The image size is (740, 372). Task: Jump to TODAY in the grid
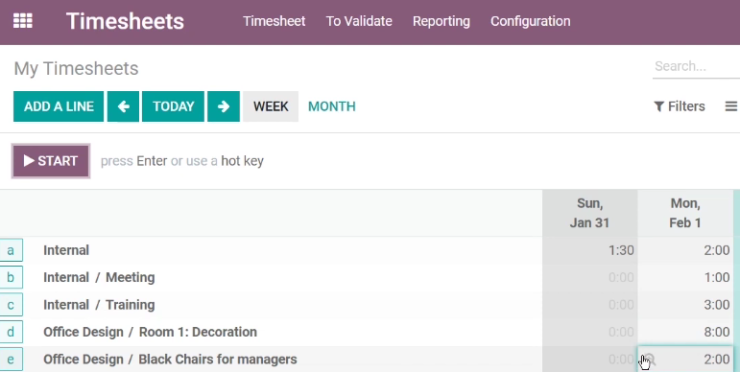click(x=173, y=107)
